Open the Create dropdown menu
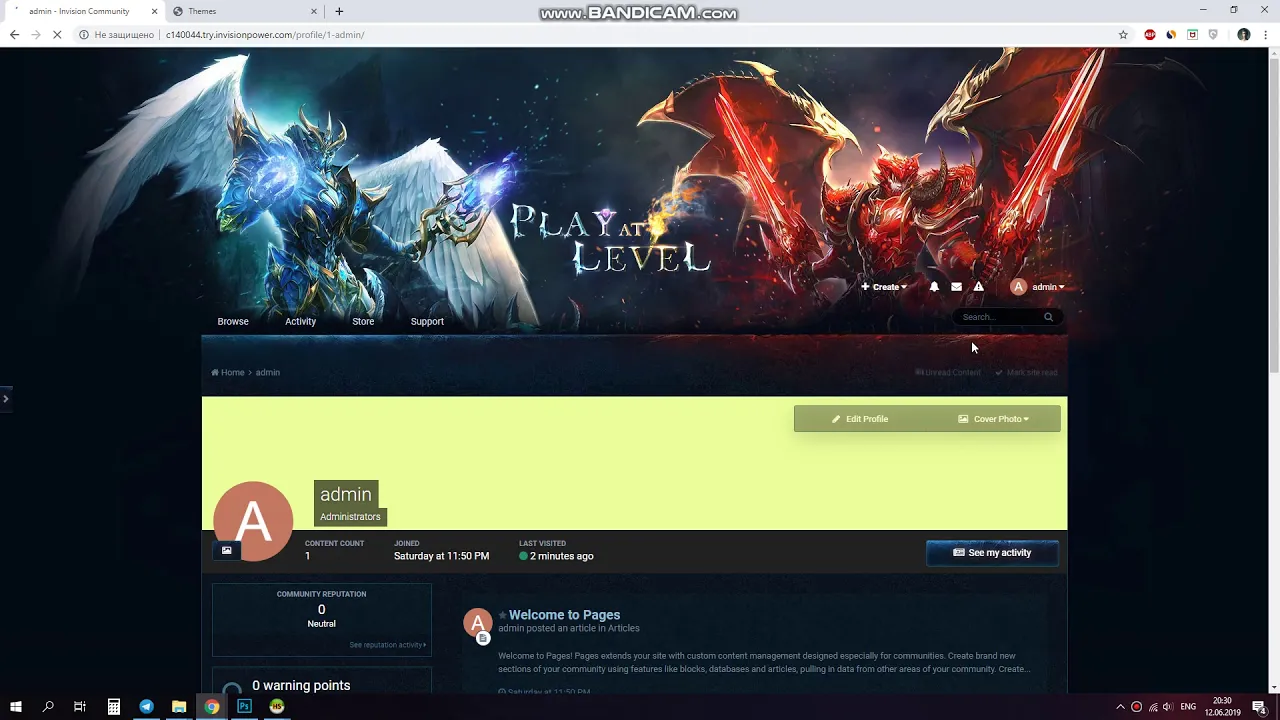This screenshot has width=1280, height=720. [884, 287]
